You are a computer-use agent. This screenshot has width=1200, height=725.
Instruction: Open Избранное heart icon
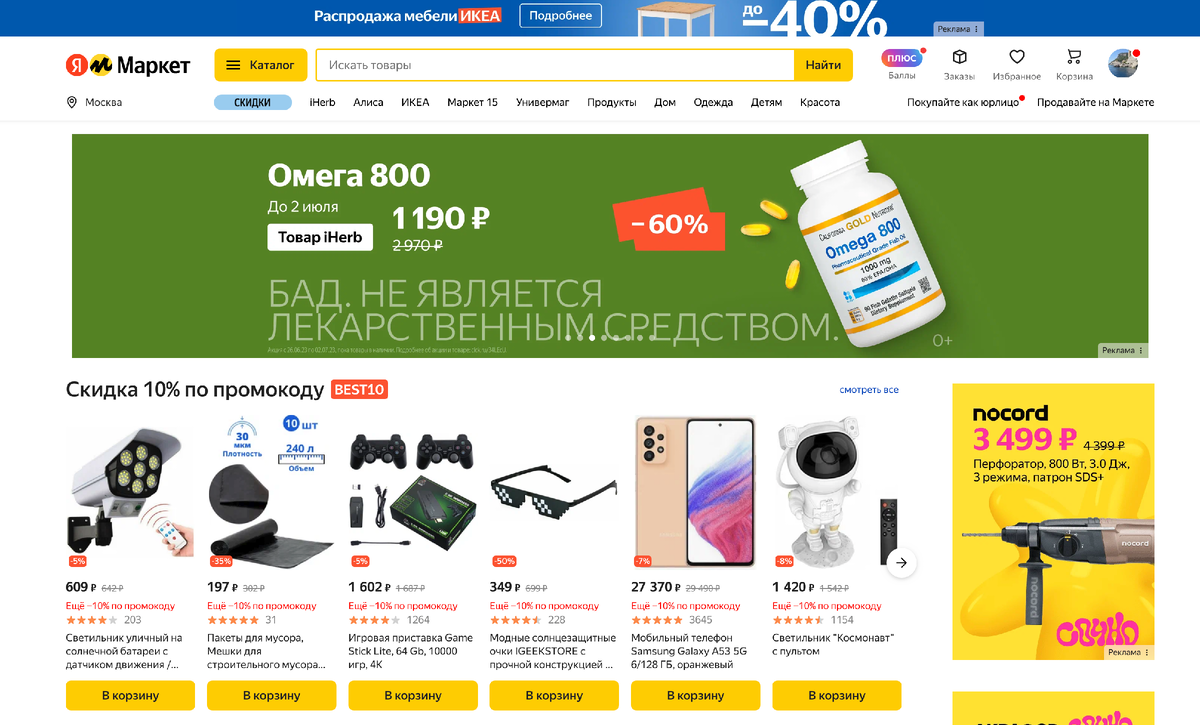[1017, 57]
